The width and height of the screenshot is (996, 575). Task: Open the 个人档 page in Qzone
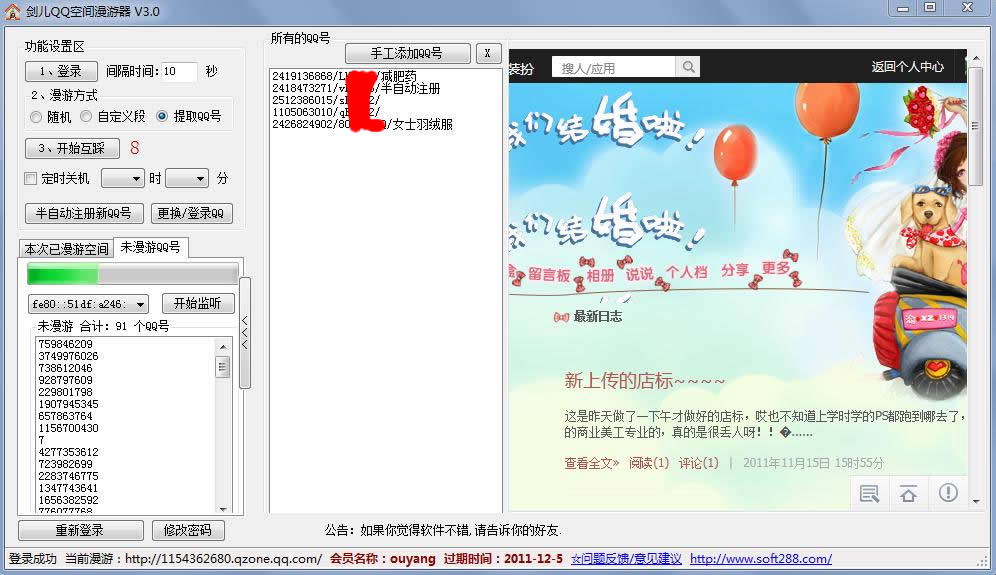tap(686, 272)
